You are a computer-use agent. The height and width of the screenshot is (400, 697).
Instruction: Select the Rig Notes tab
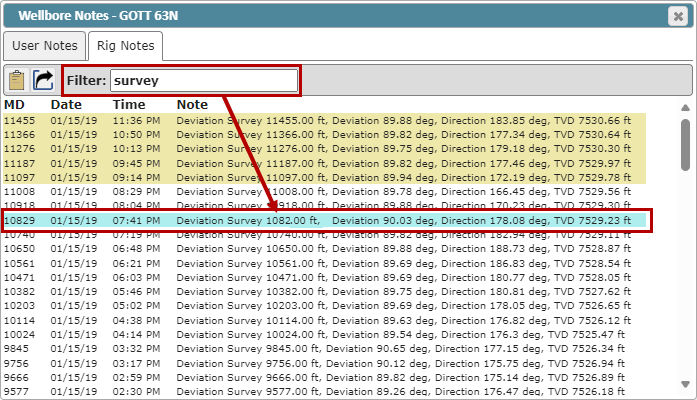125,46
